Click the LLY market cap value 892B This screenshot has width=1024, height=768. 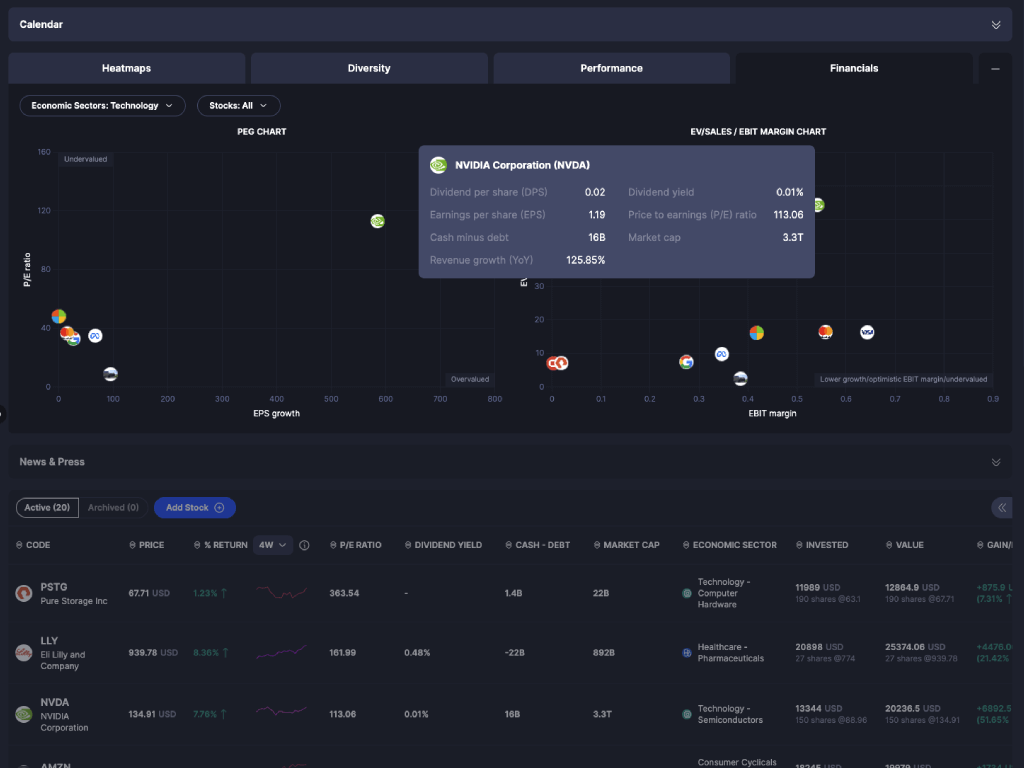[x=603, y=652]
